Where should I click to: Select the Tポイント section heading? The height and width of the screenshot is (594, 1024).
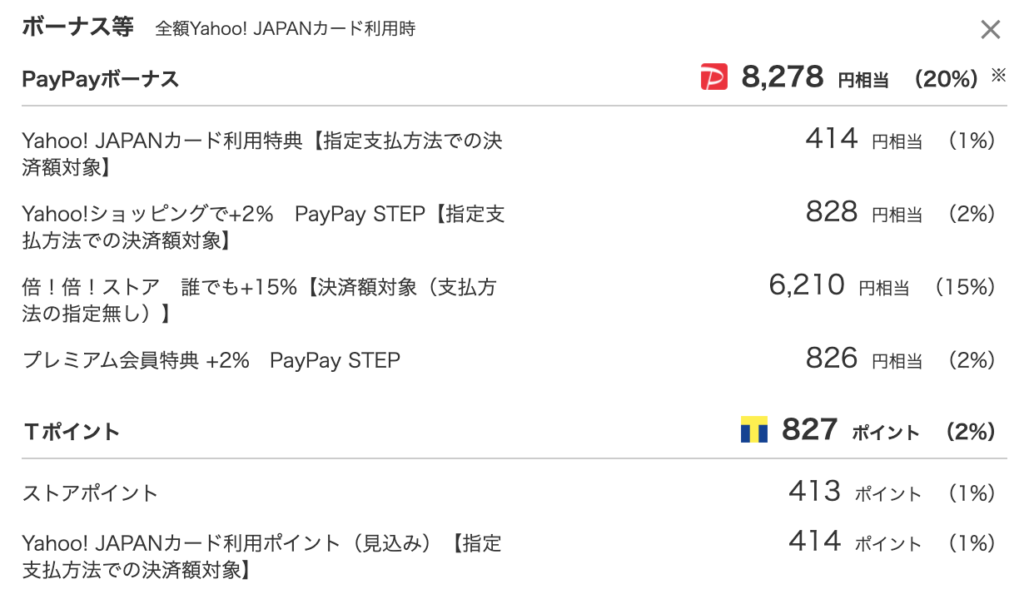click(x=71, y=431)
